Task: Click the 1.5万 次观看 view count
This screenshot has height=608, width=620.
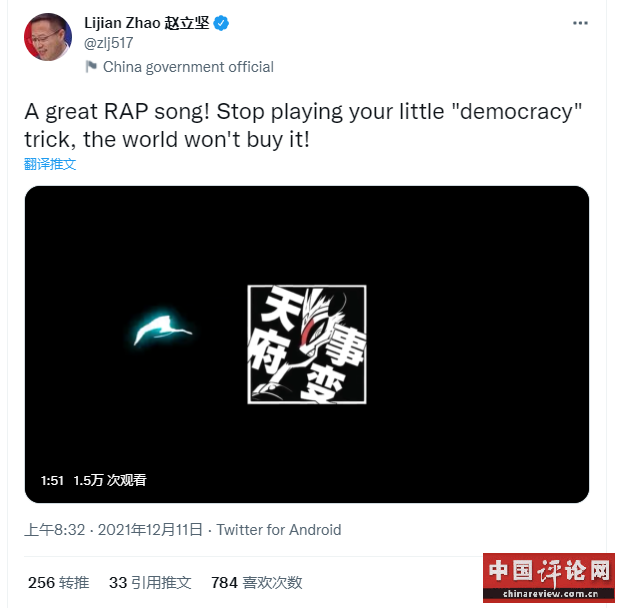Action: (110, 480)
